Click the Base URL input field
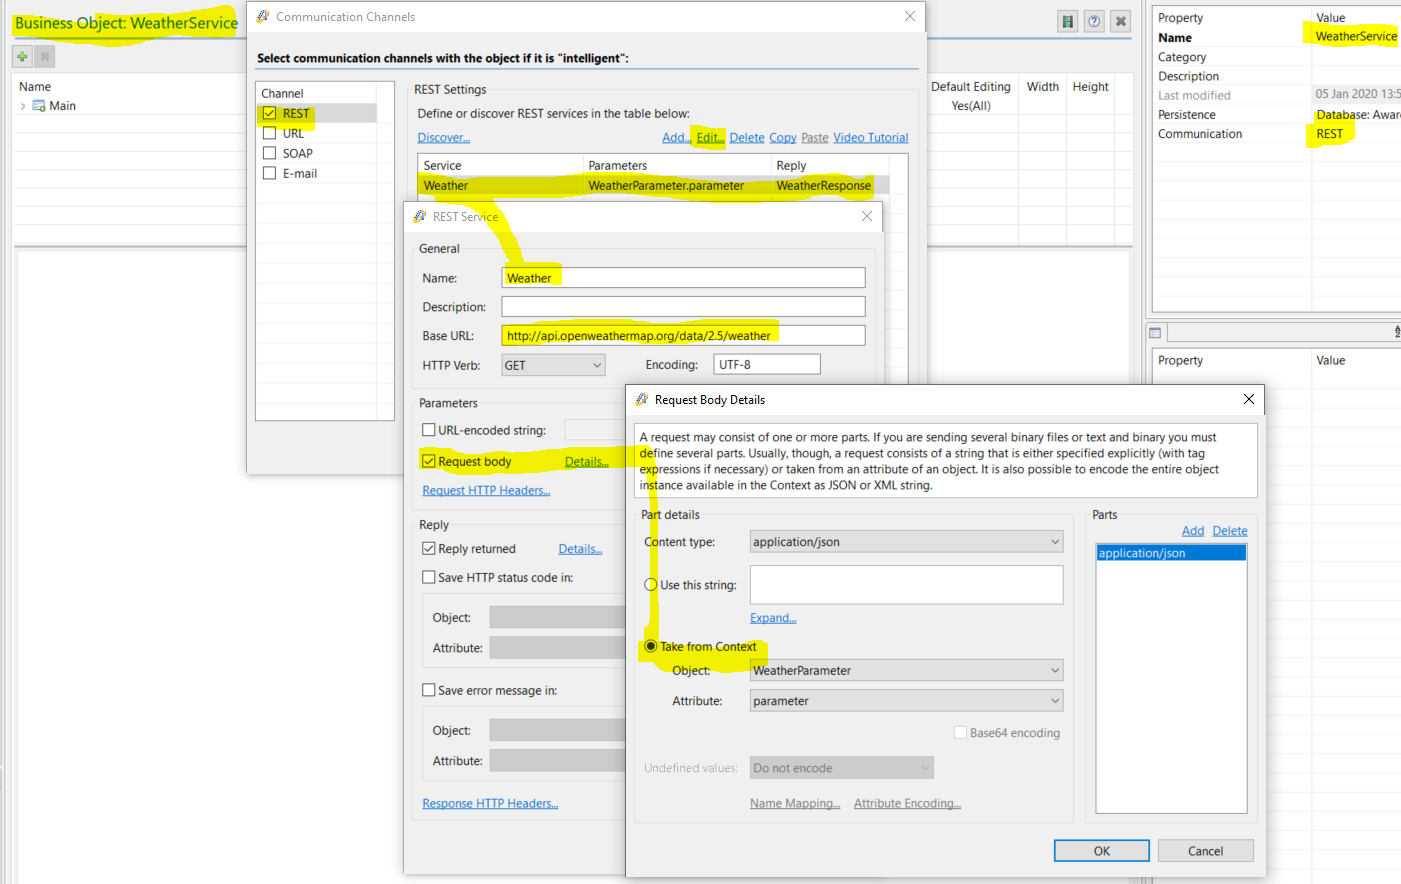 (683, 336)
